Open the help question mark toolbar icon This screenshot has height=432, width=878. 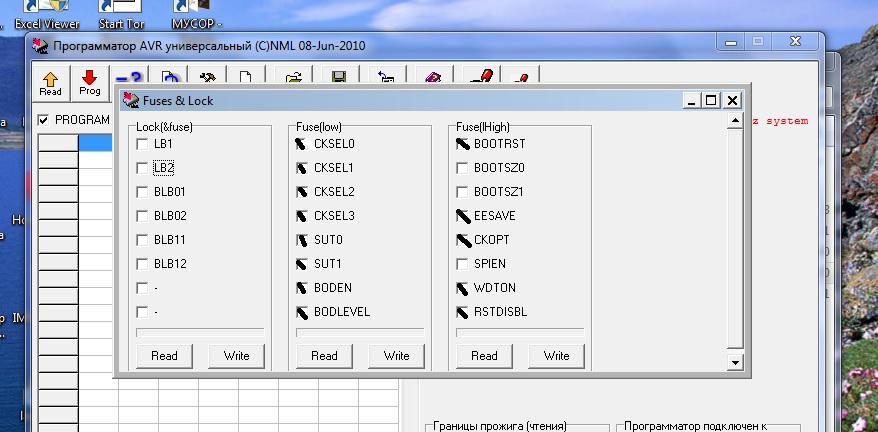(x=128, y=78)
